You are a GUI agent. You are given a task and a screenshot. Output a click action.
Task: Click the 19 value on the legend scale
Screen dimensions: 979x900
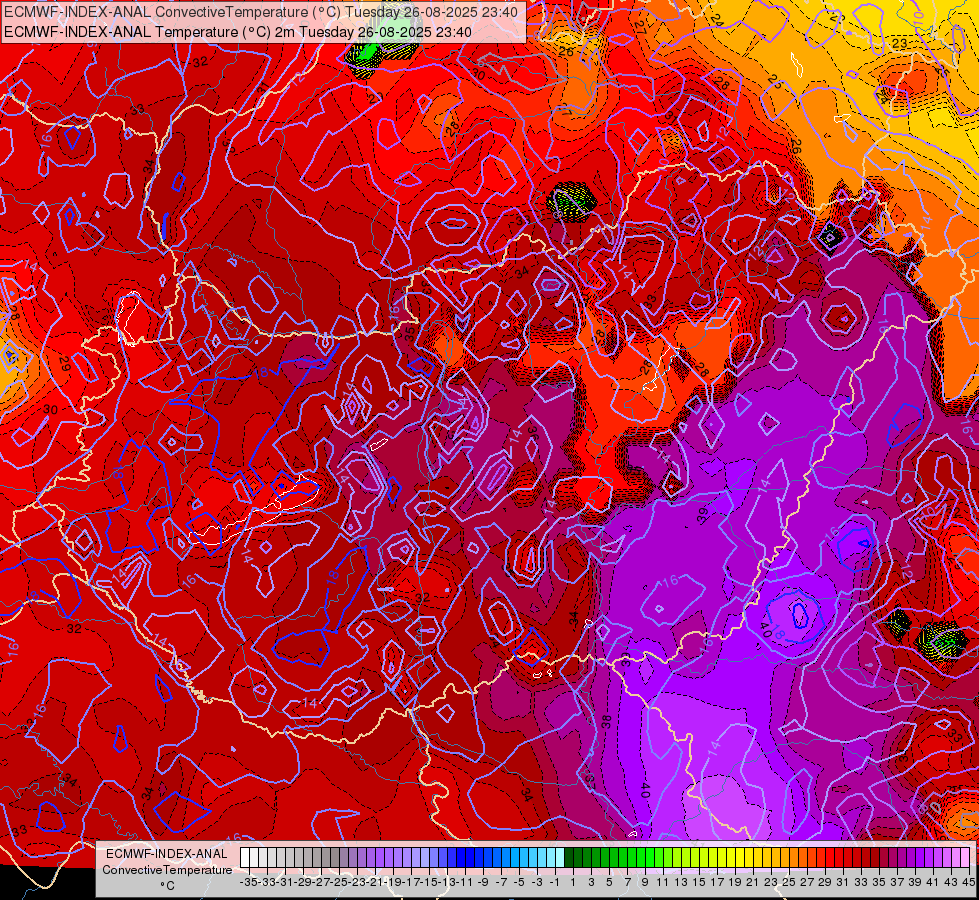(735, 882)
